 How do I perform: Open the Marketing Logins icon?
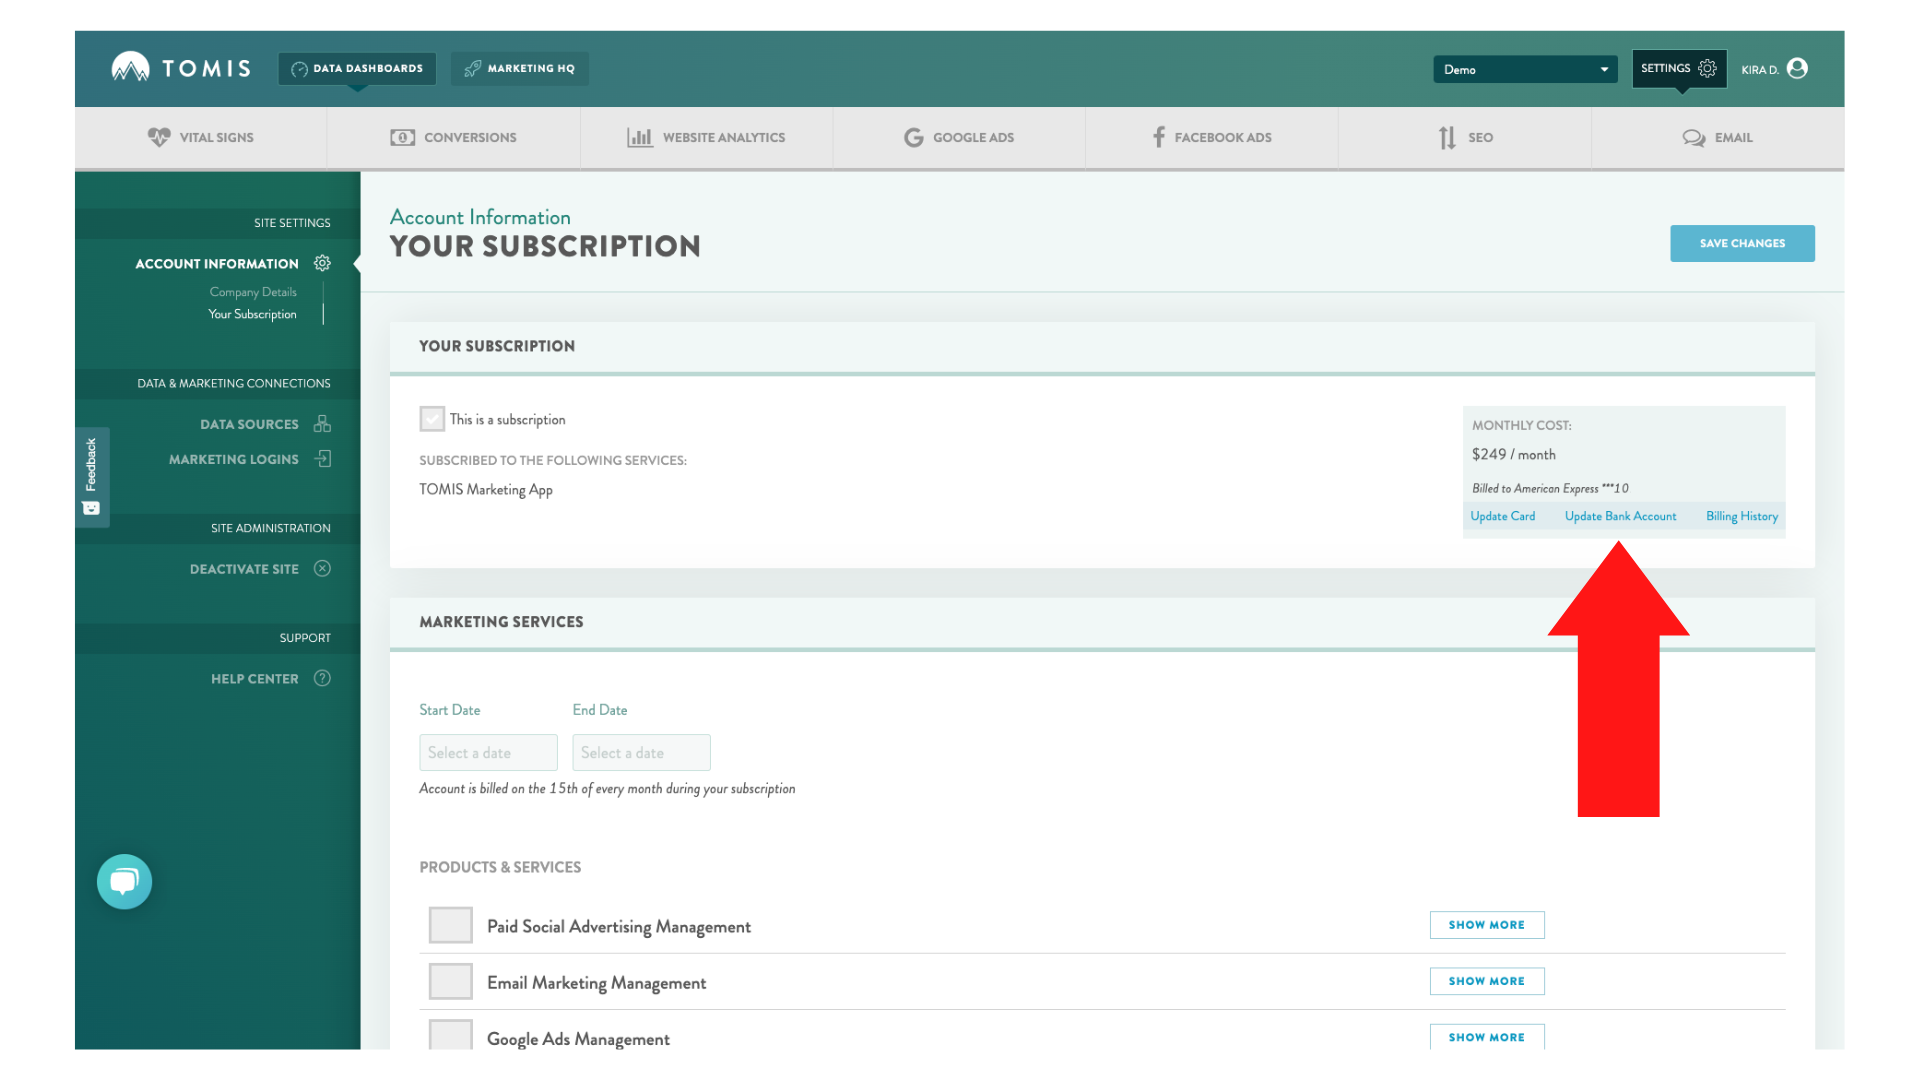322,458
